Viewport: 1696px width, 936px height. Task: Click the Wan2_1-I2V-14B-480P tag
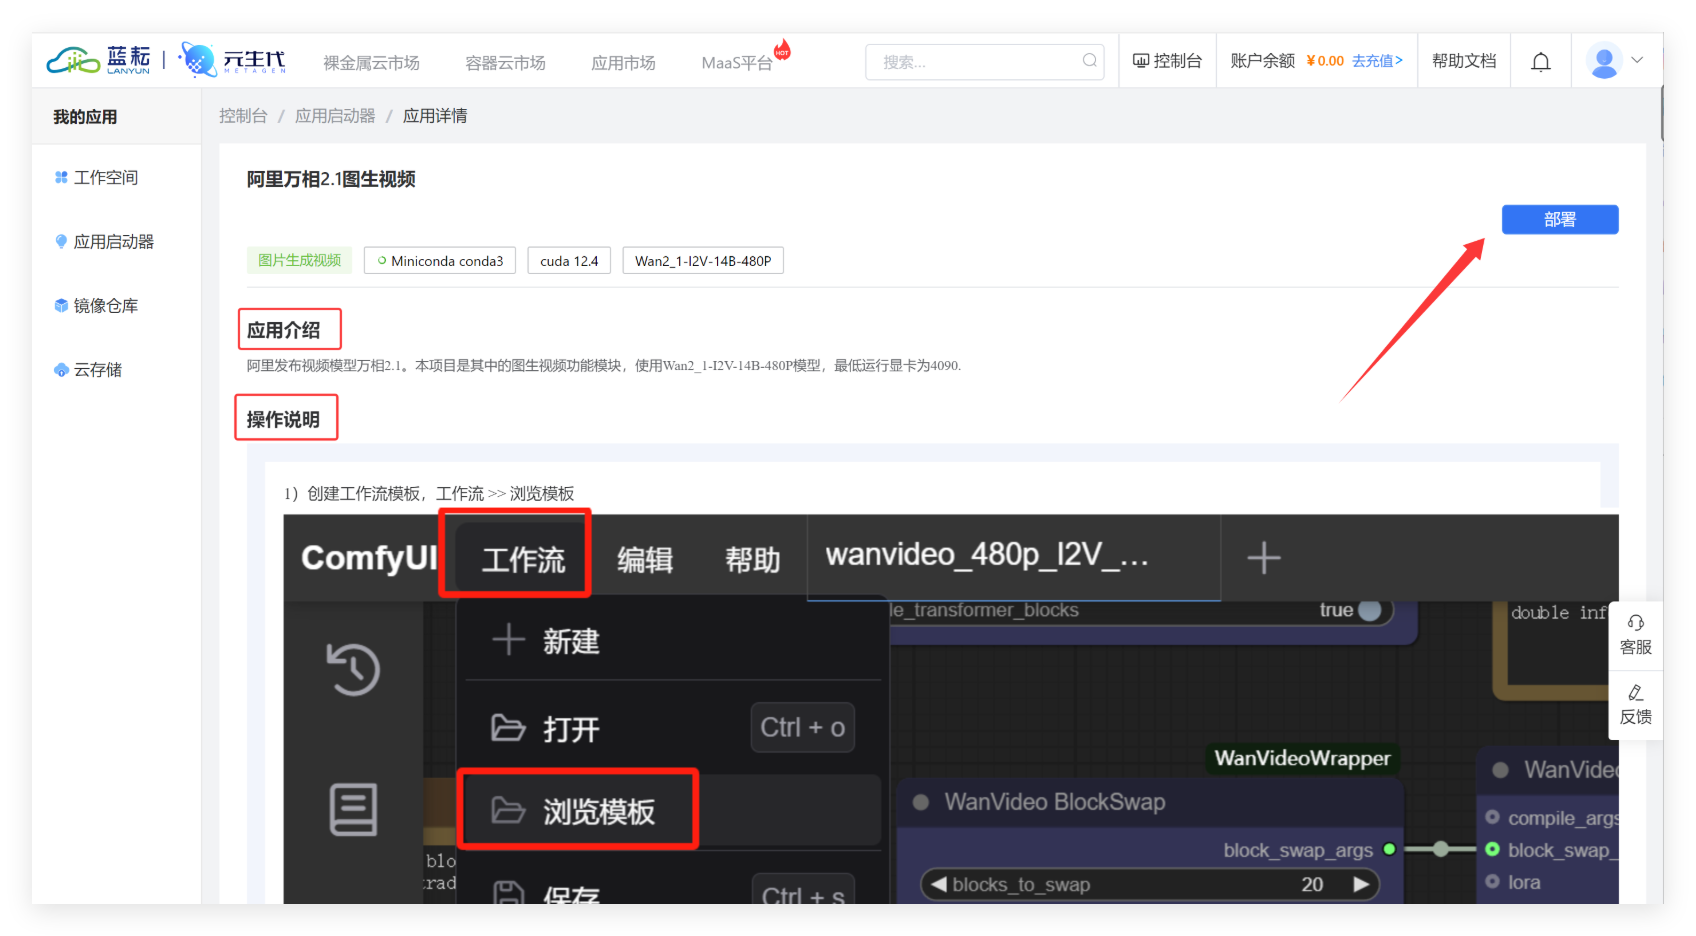click(x=703, y=260)
